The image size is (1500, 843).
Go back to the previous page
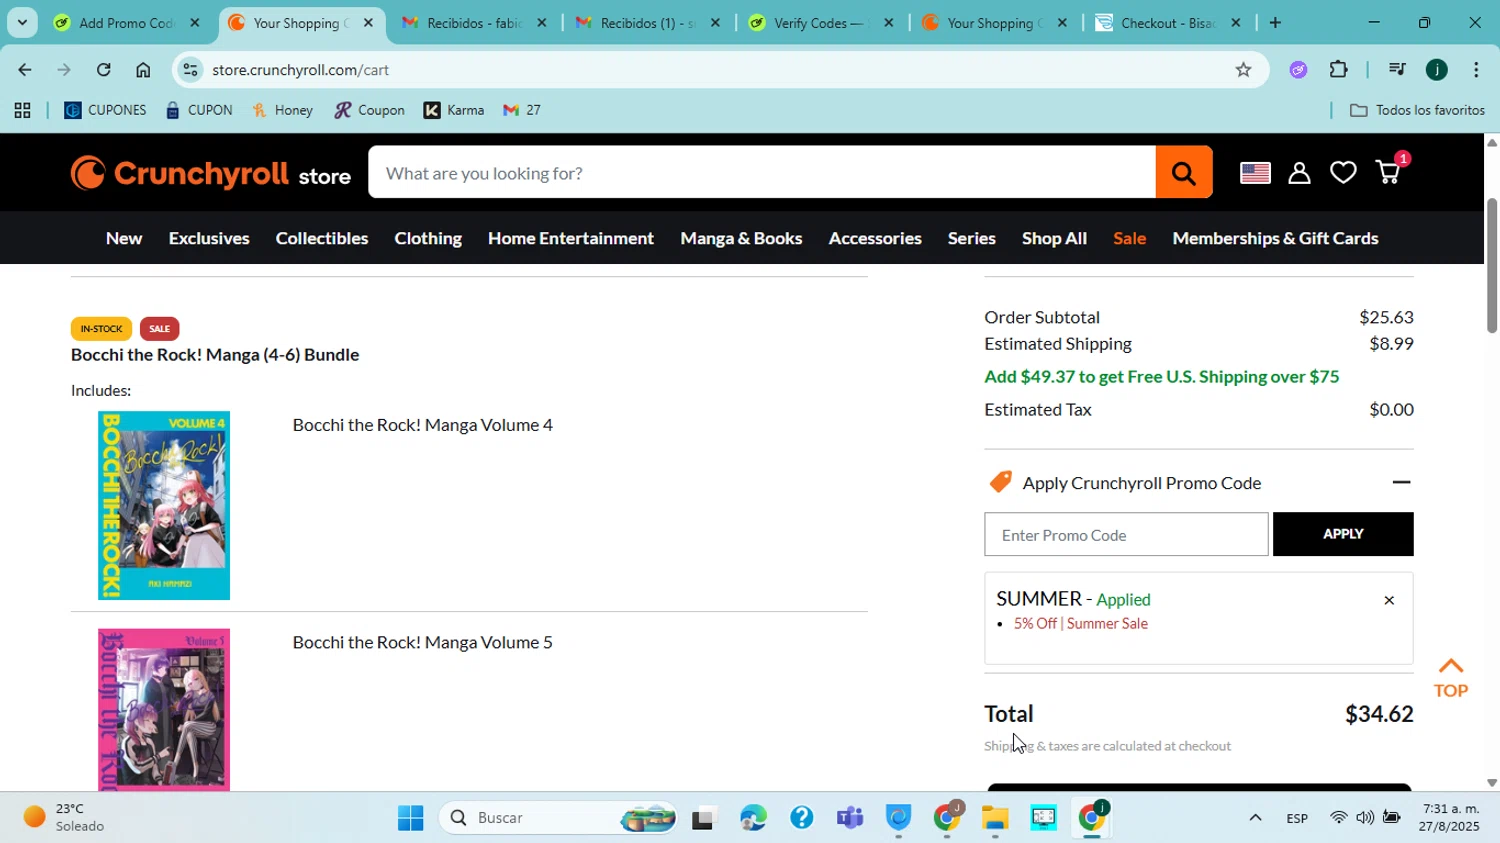pos(24,70)
